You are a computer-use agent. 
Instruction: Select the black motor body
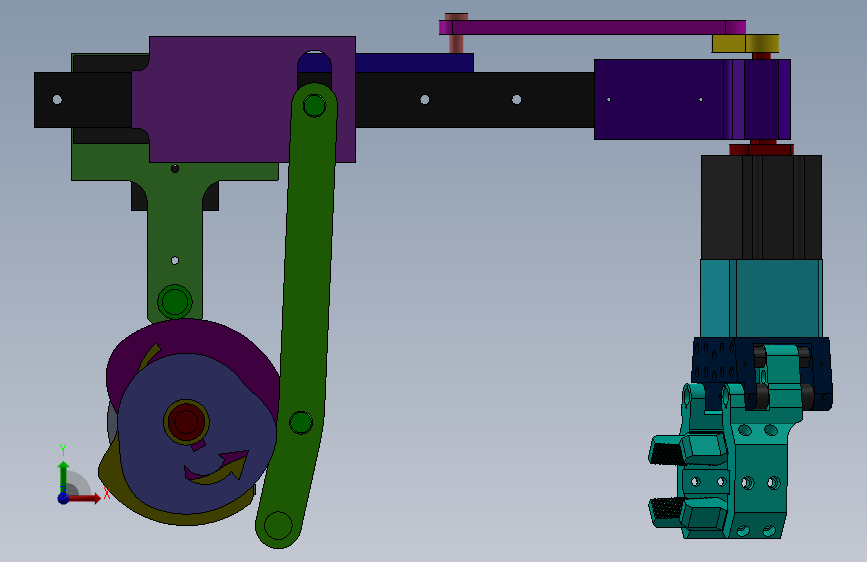click(761, 207)
